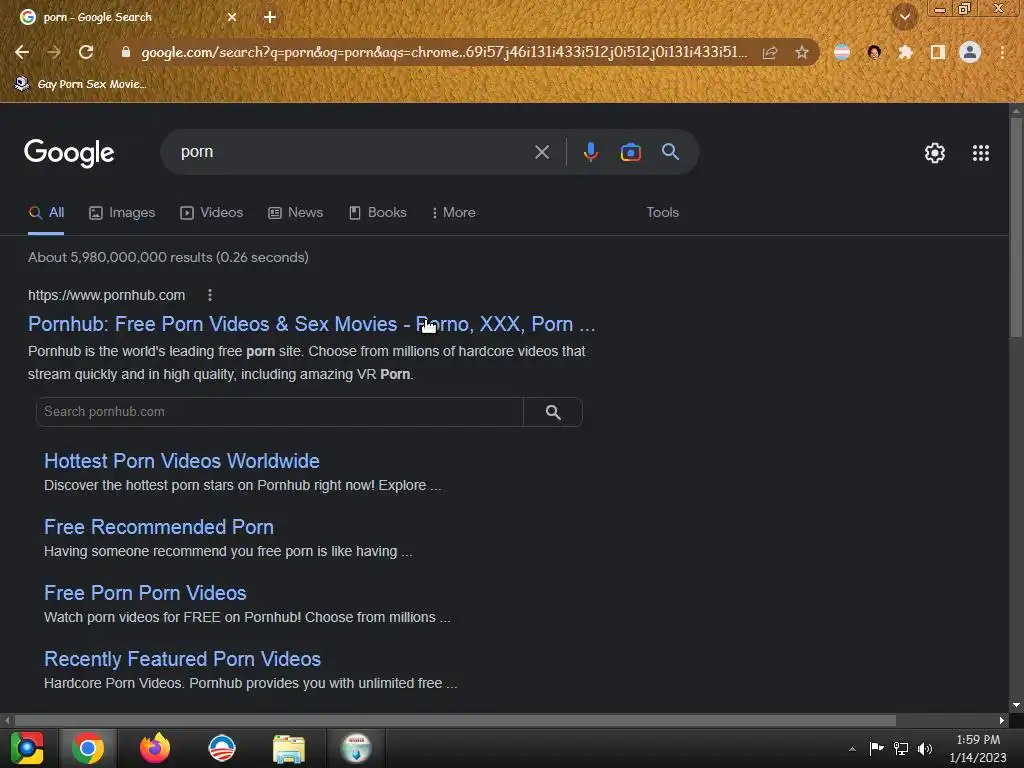
Task: Open Firefox from the taskbar
Action: [x=155, y=748]
